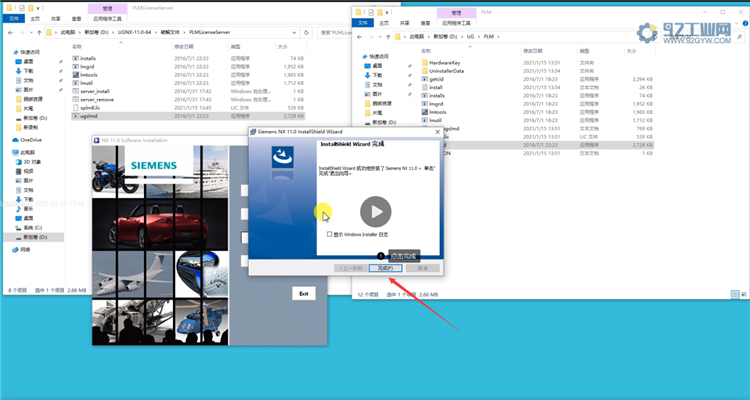Viewport: 750px width, 400px height.
Task: Close the Siemens NX 11.0 InstallShield Wizard dialog
Action: click(x=437, y=132)
